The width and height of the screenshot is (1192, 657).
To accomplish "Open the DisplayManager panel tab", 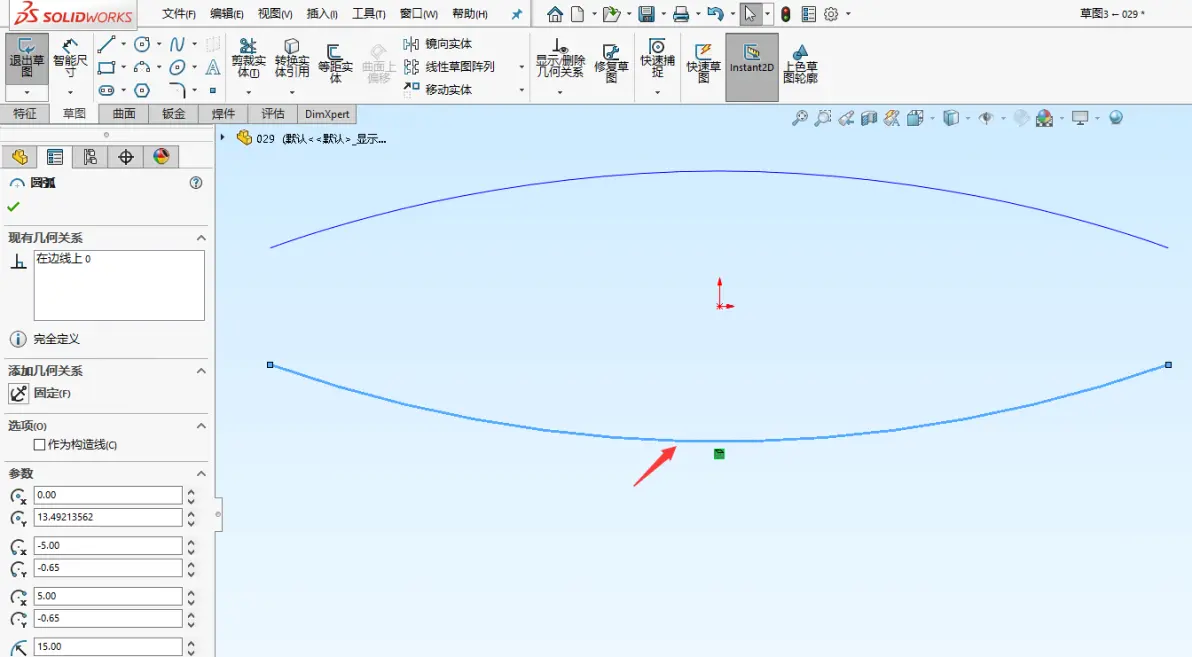I will [x=161, y=157].
